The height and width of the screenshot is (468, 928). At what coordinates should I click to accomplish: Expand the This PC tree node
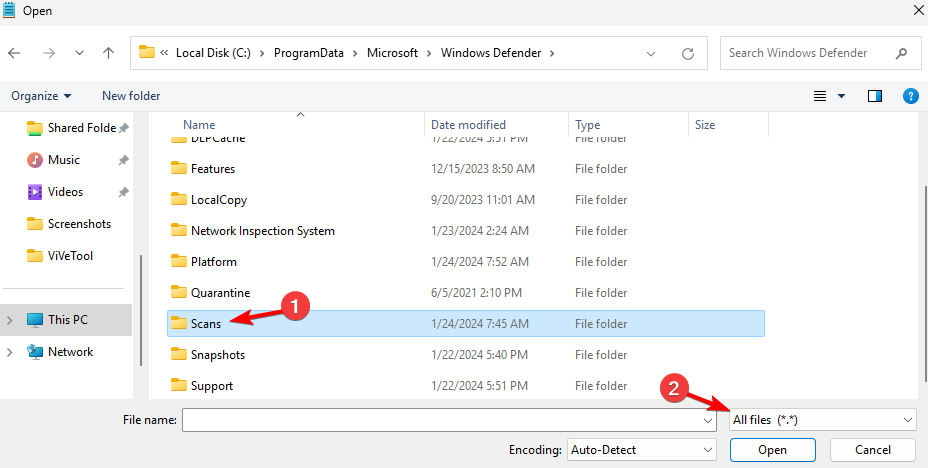pyautogui.click(x=9, y=320)
